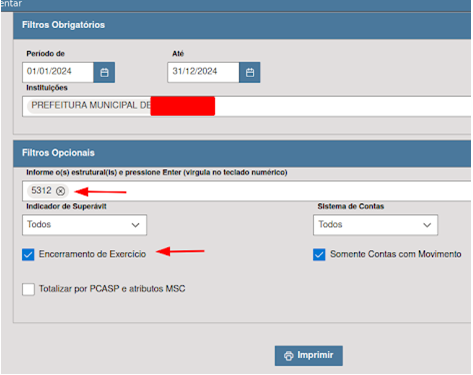This screenshot has width=473, height=375.
Task: Click the Imprimir button
Action: (309, 356)
